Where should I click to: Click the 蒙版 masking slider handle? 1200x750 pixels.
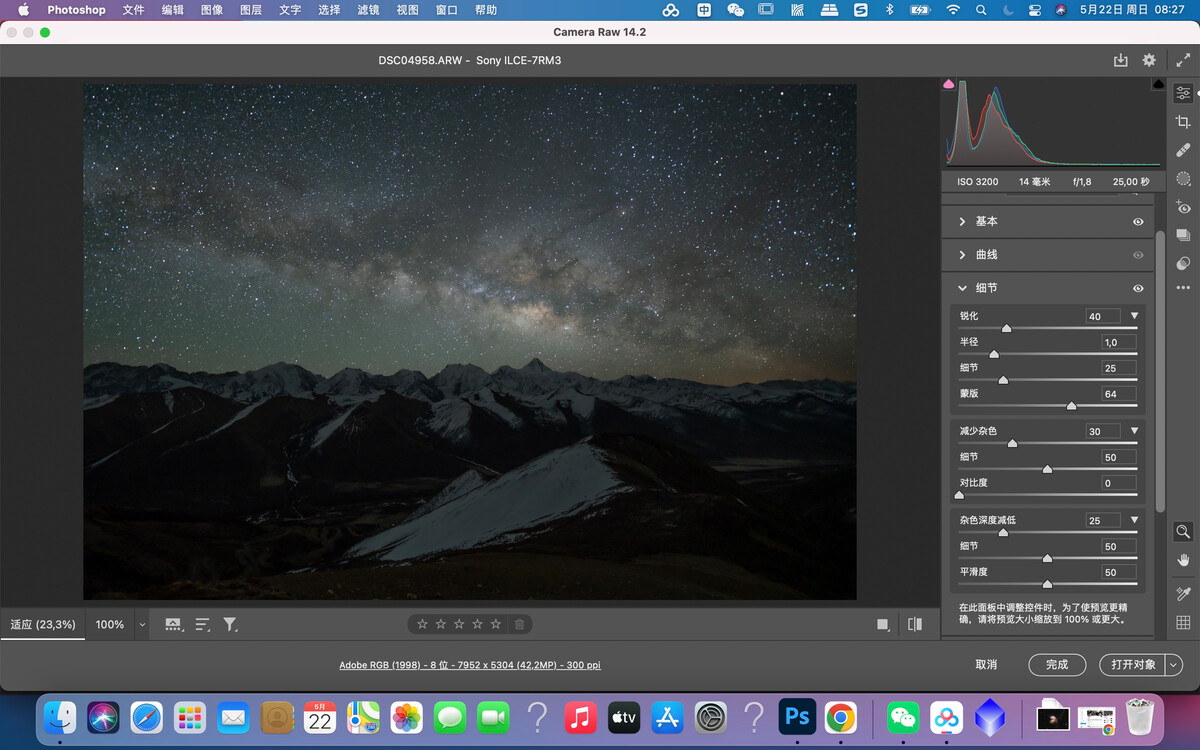click(x=1071, y=406)
